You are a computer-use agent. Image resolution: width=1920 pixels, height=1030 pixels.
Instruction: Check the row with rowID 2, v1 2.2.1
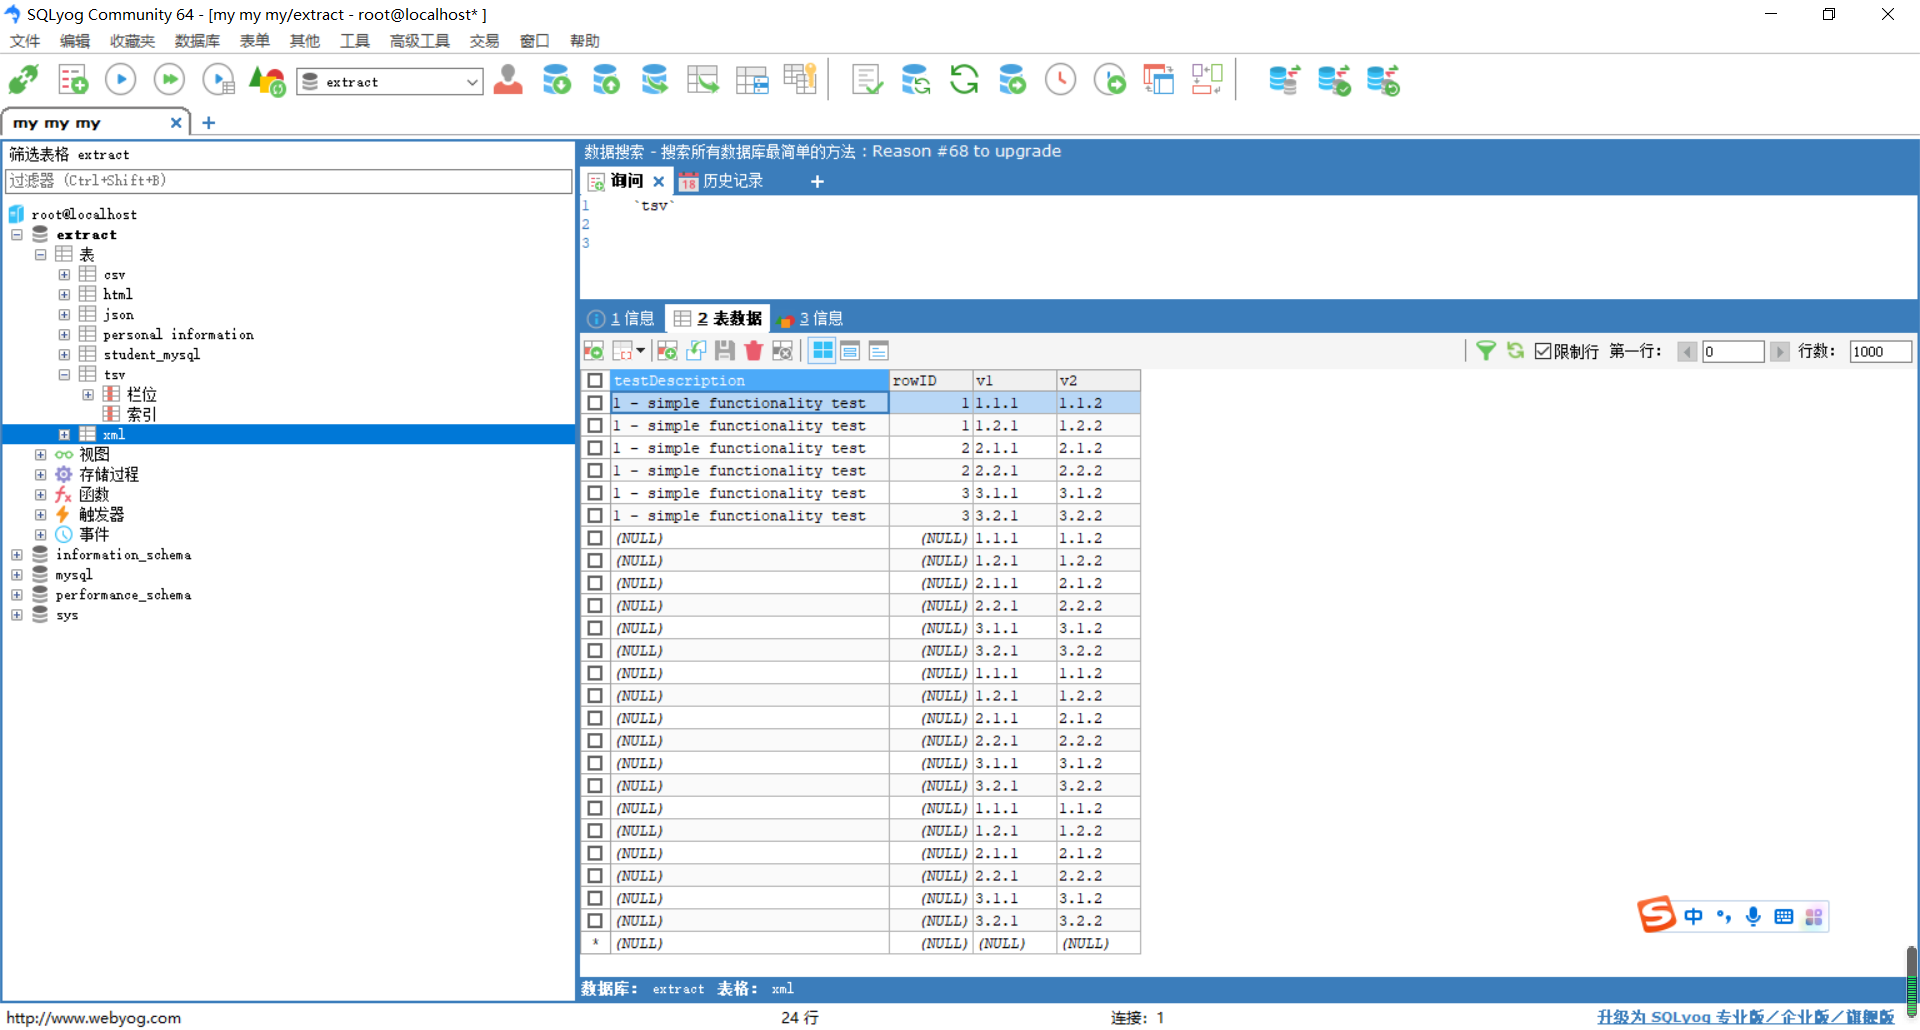pyautogui.click(x=595, y=471)
